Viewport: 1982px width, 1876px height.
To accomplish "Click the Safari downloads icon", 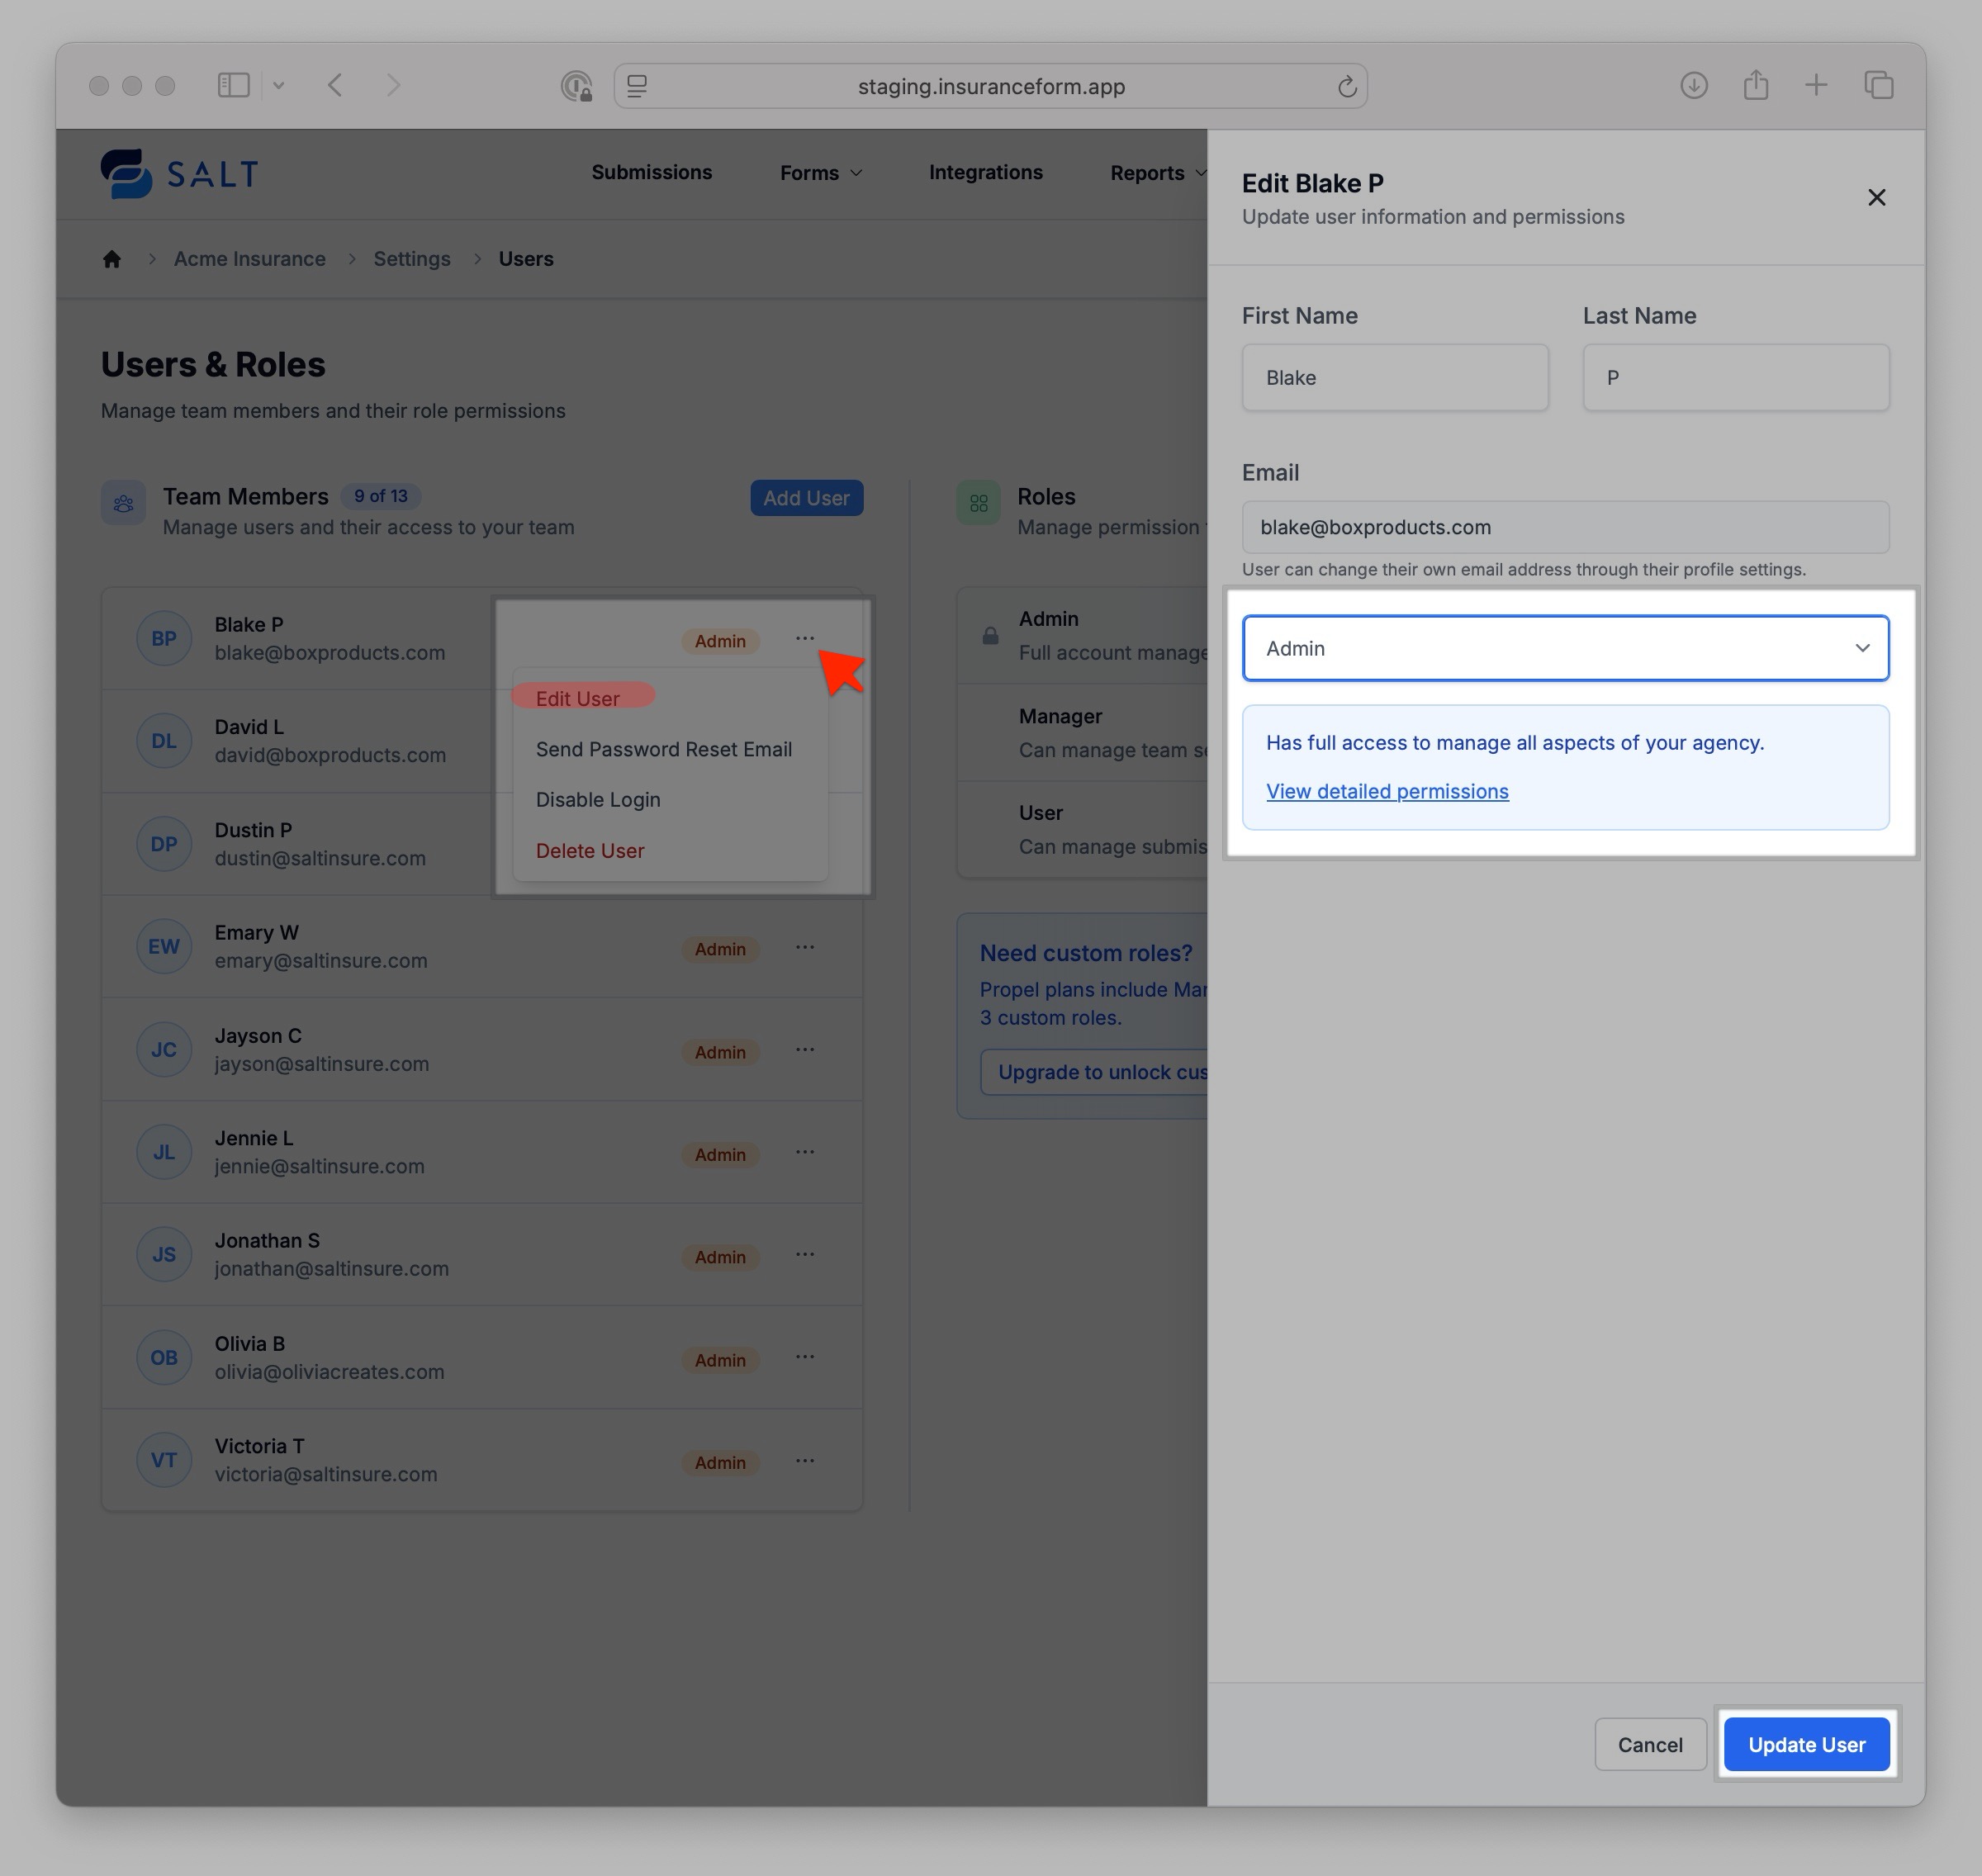I will coord(1693,85).
